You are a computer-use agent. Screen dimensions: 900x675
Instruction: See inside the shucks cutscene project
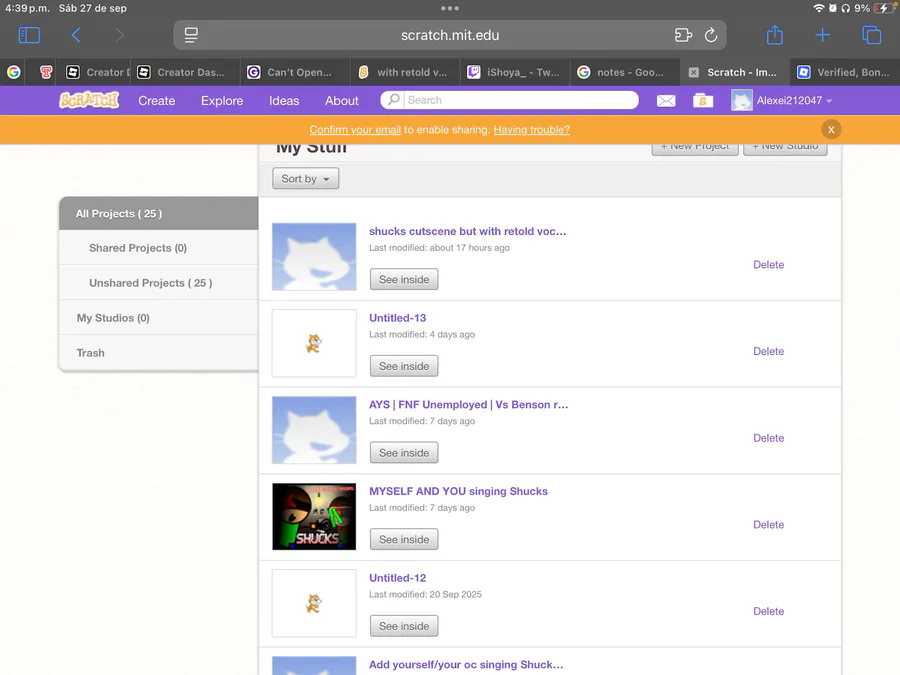(404, 280)
